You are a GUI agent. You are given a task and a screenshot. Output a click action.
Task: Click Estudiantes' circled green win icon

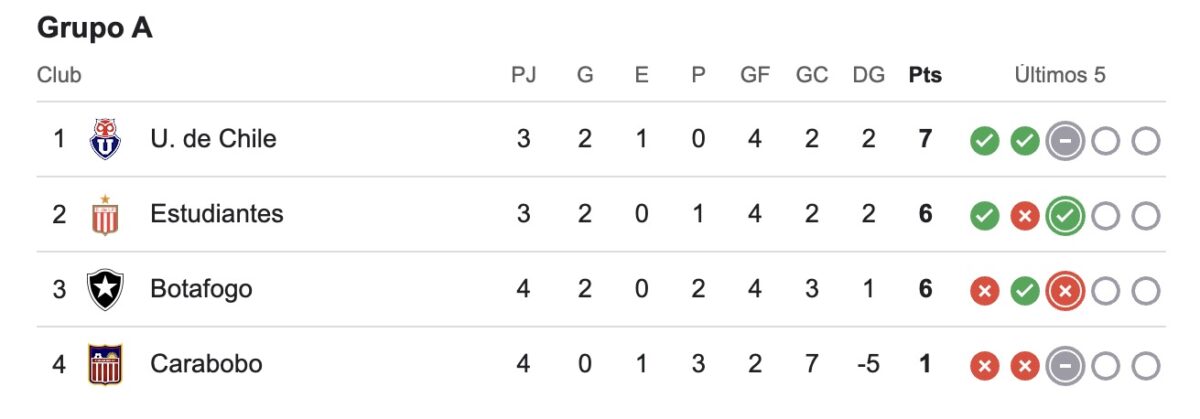(1065, 216)
